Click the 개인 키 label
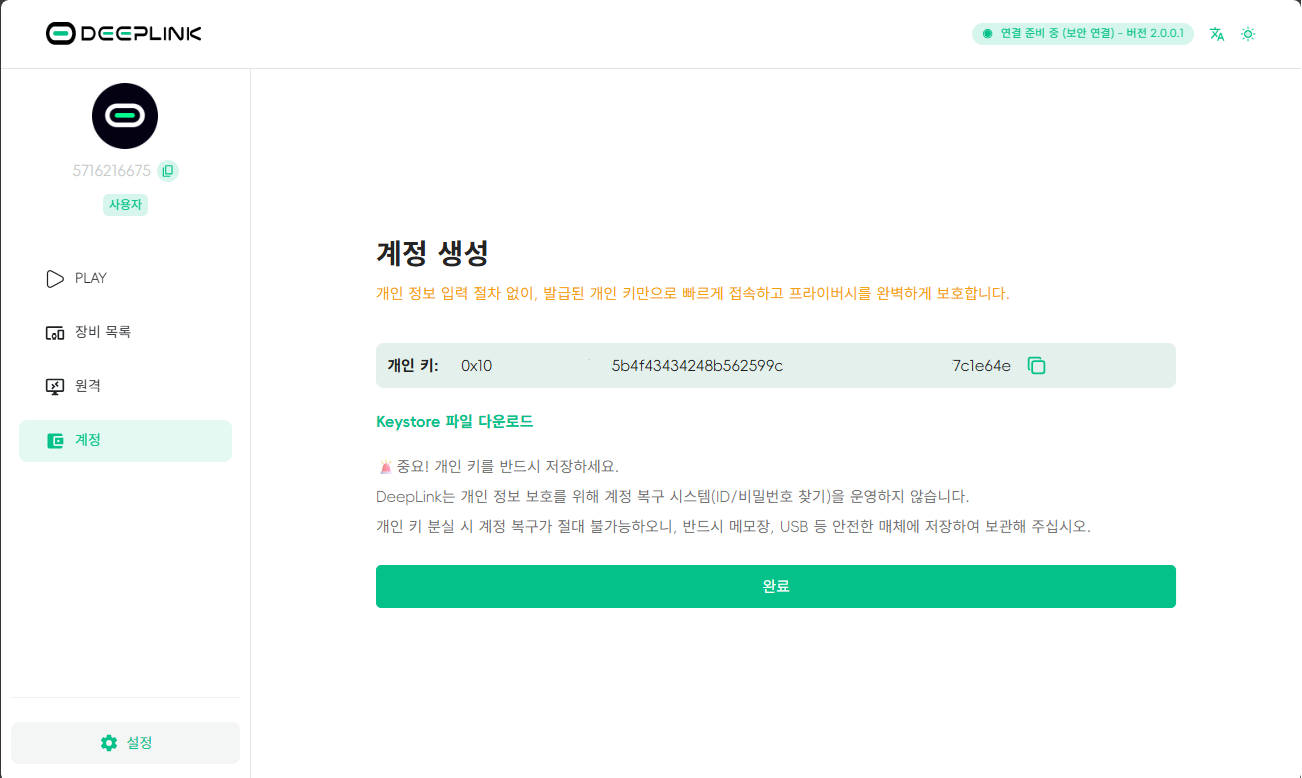 (x=413, y=366)
